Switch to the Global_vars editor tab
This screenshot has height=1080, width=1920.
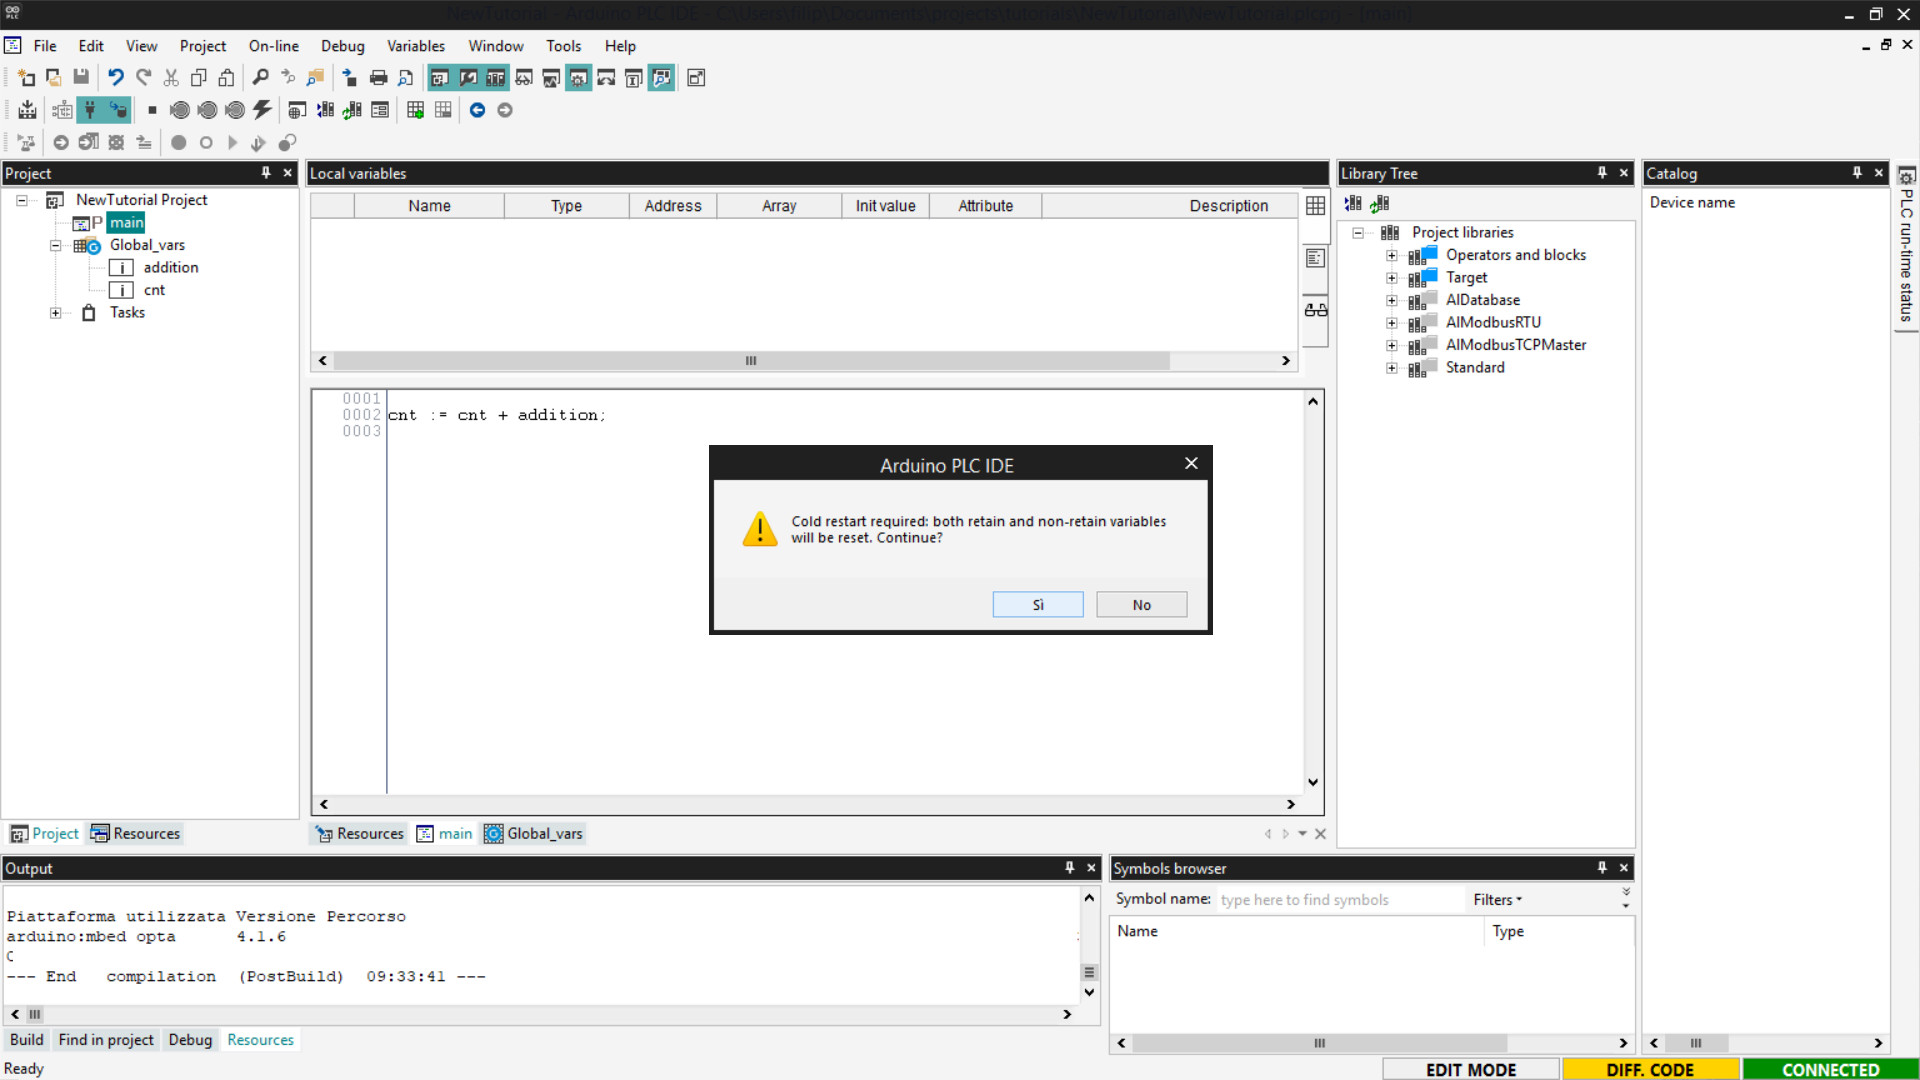tap(534, 834)
